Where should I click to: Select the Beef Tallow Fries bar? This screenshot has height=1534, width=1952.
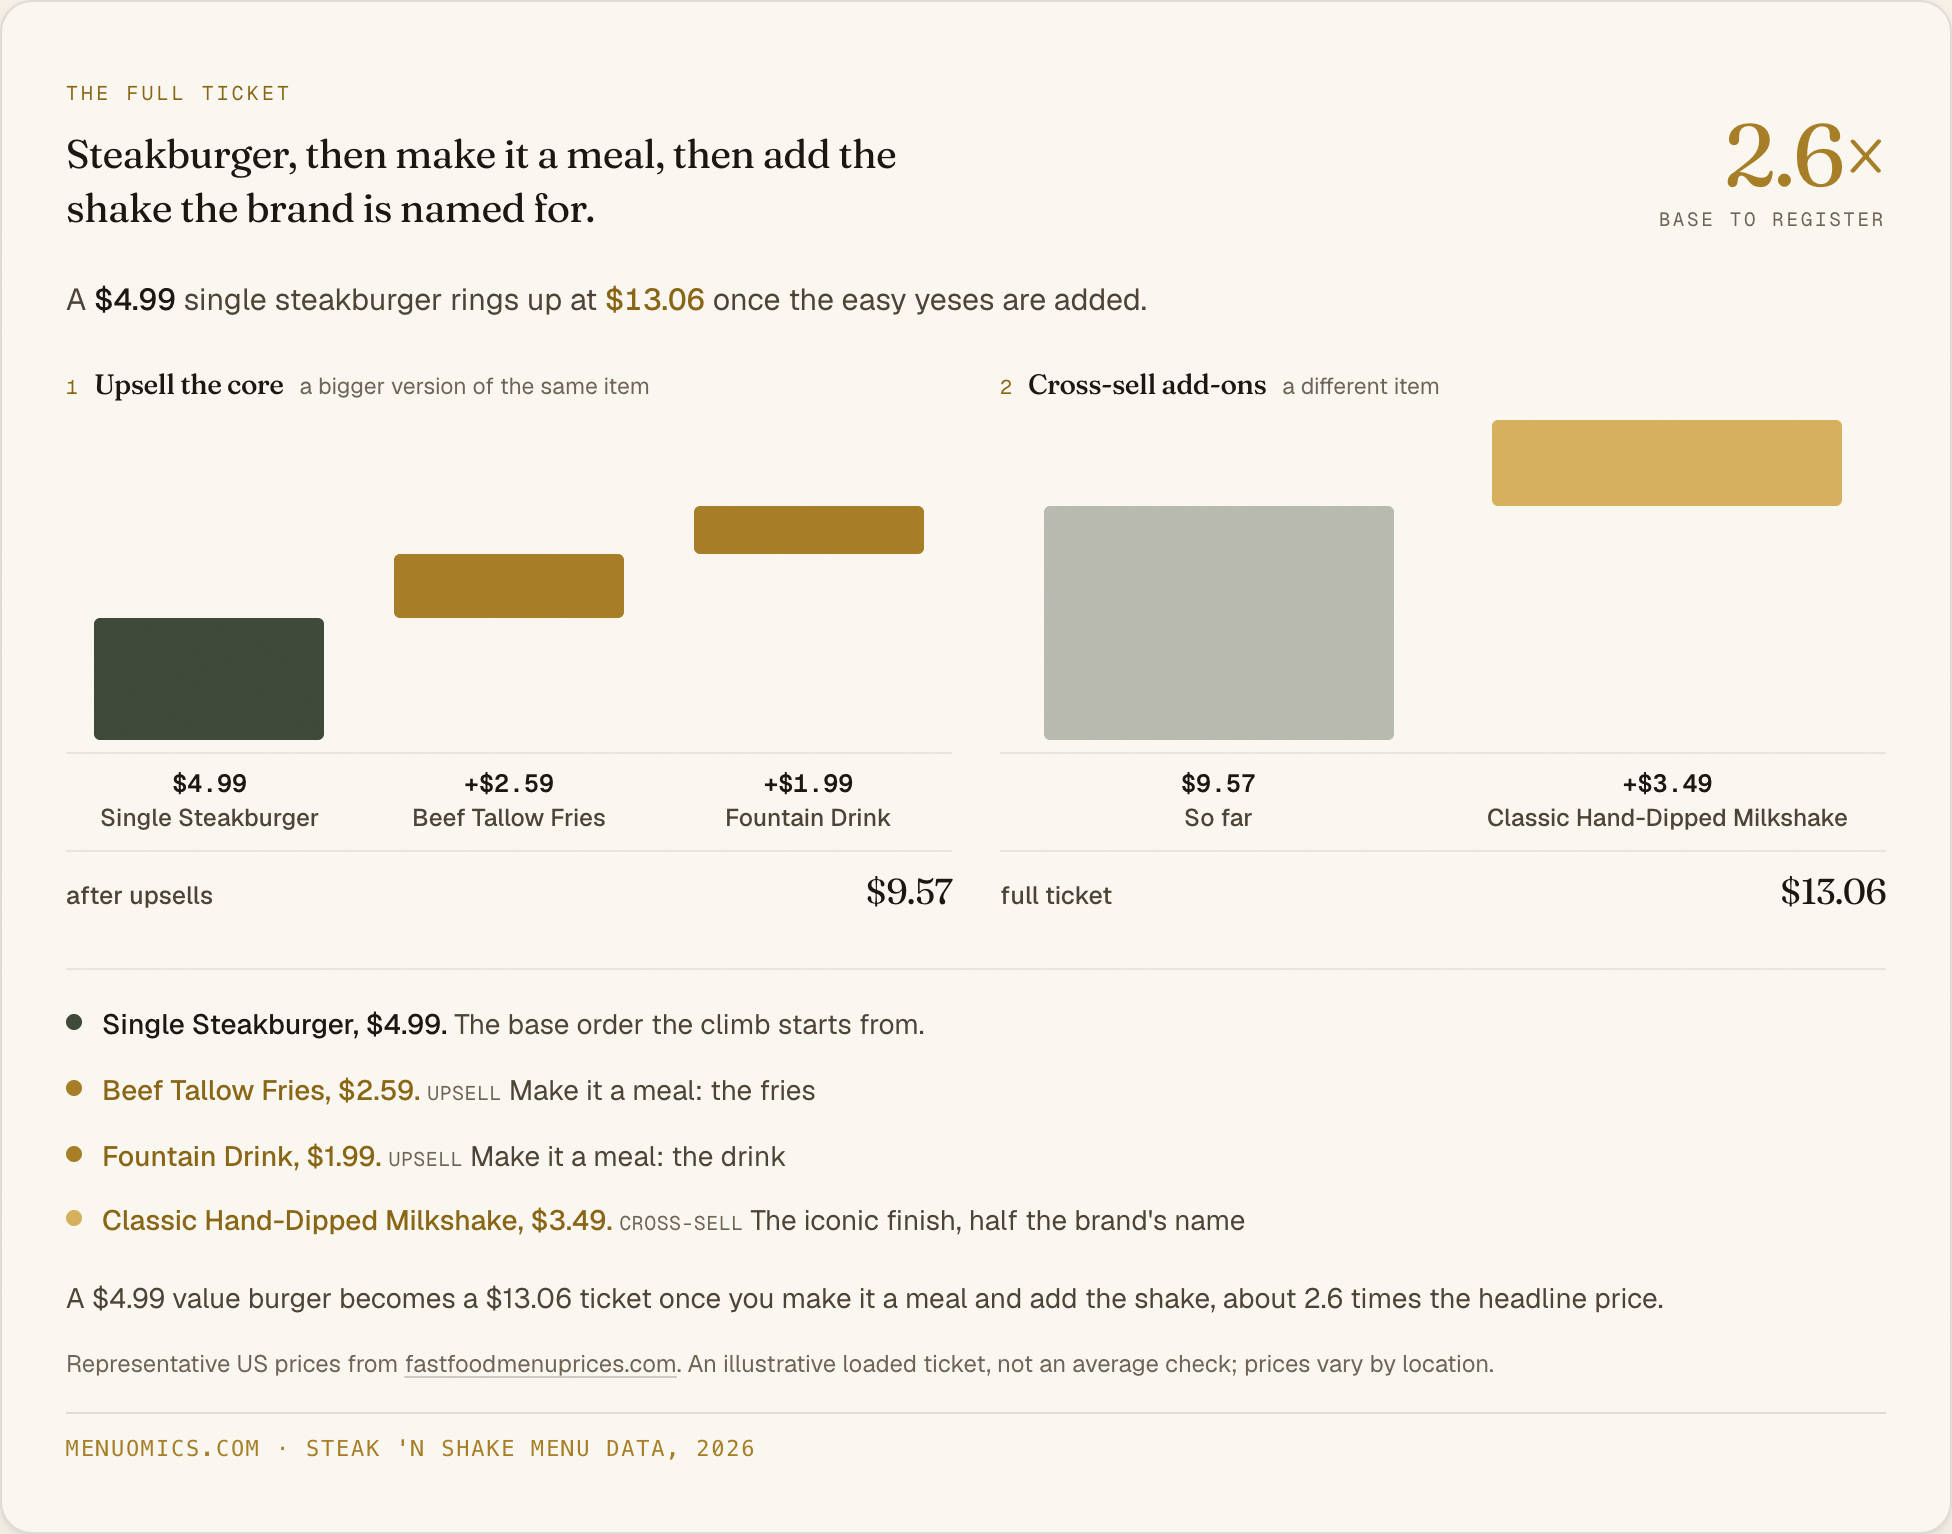509,586
